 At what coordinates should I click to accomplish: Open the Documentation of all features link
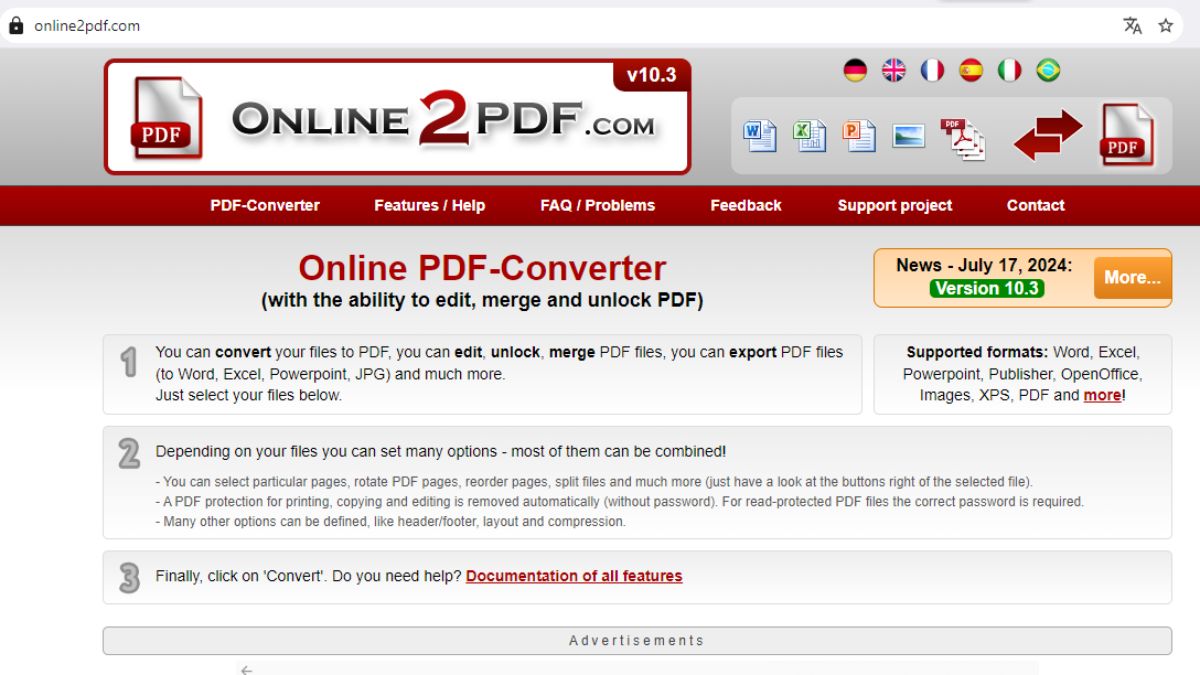[x=572, y=576]
